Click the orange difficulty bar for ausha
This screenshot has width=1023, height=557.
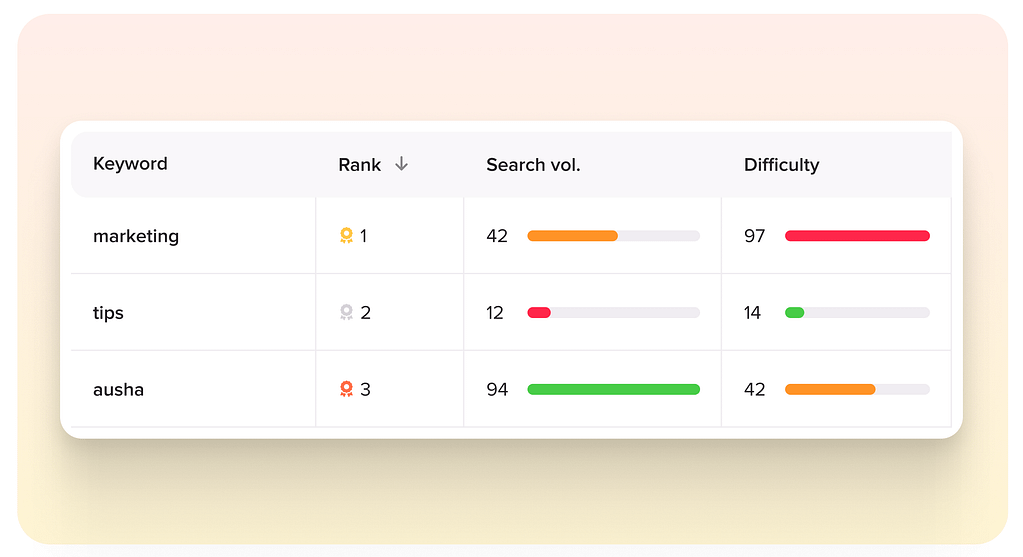coord(830,389)
